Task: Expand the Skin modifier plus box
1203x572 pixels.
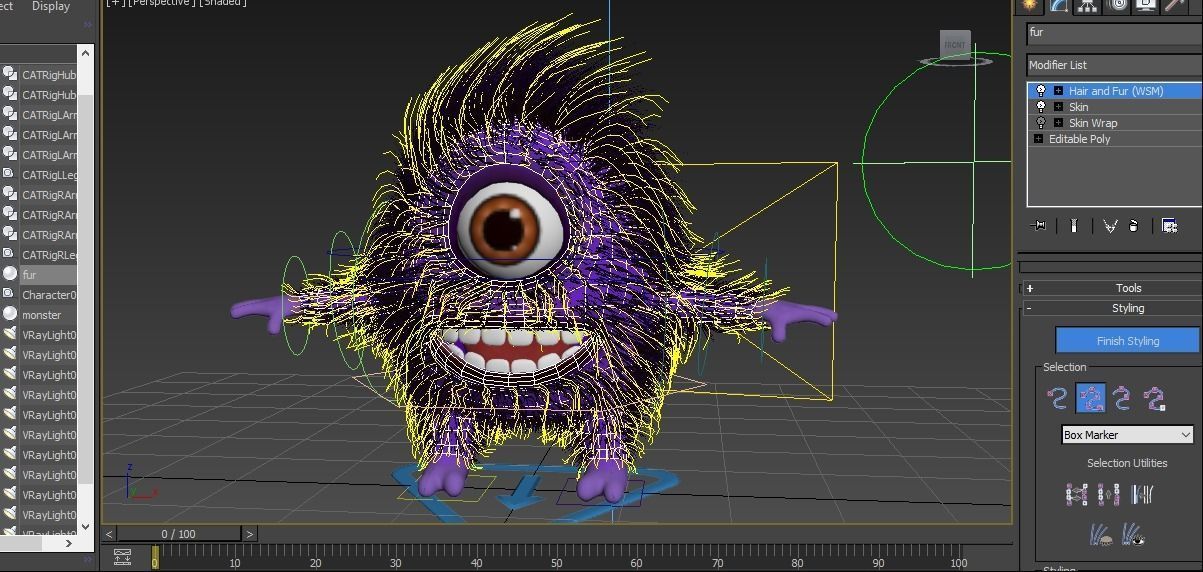Action: click(1058, 107)
